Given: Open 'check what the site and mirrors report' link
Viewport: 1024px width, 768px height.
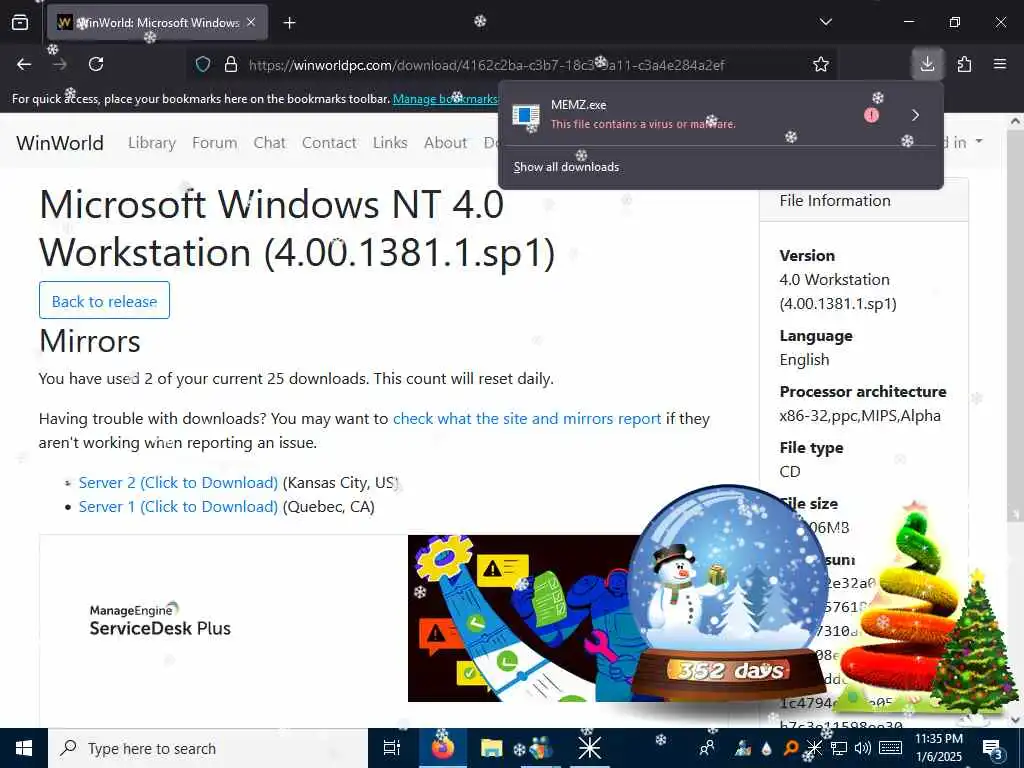Looking at the screenshot, I should (527, 419).
